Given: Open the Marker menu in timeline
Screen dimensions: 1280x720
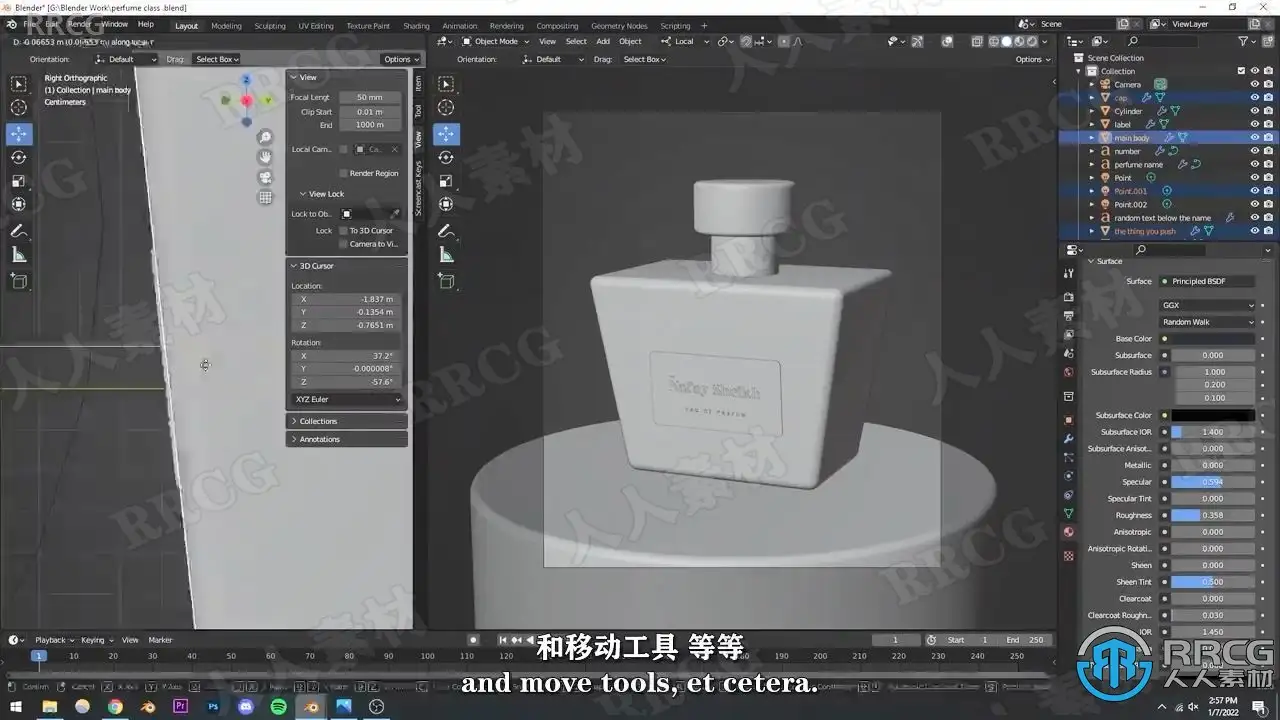Looking at the screenshot, I should tap(160, 640).
